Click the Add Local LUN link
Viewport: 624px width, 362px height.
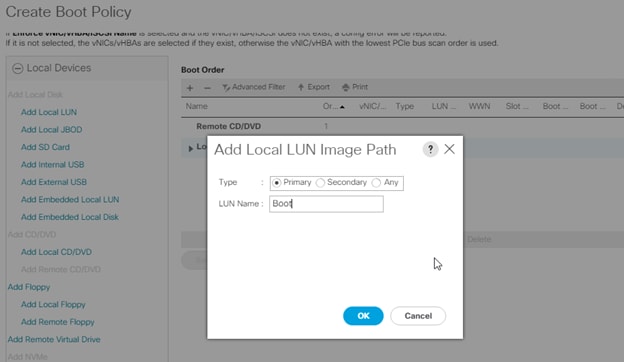coord(49,112)
